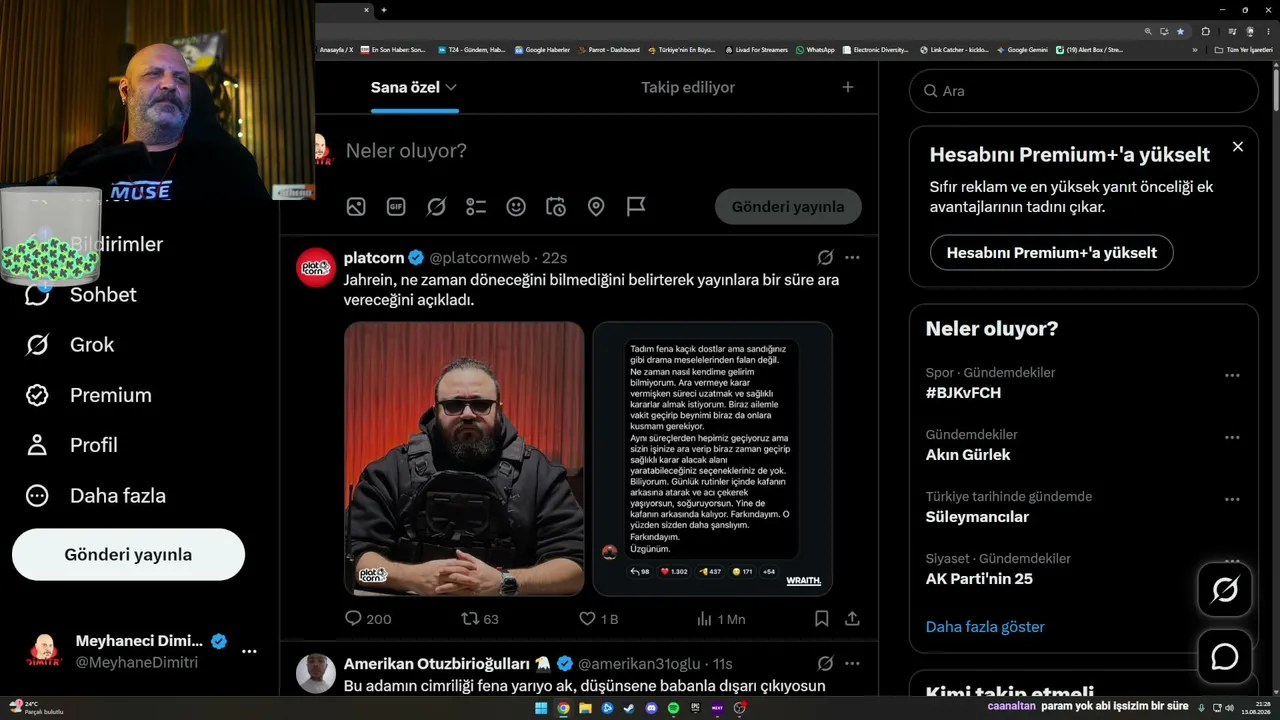
Task: Open Spotify from the taskbar
Action: (x=673, y=708)
